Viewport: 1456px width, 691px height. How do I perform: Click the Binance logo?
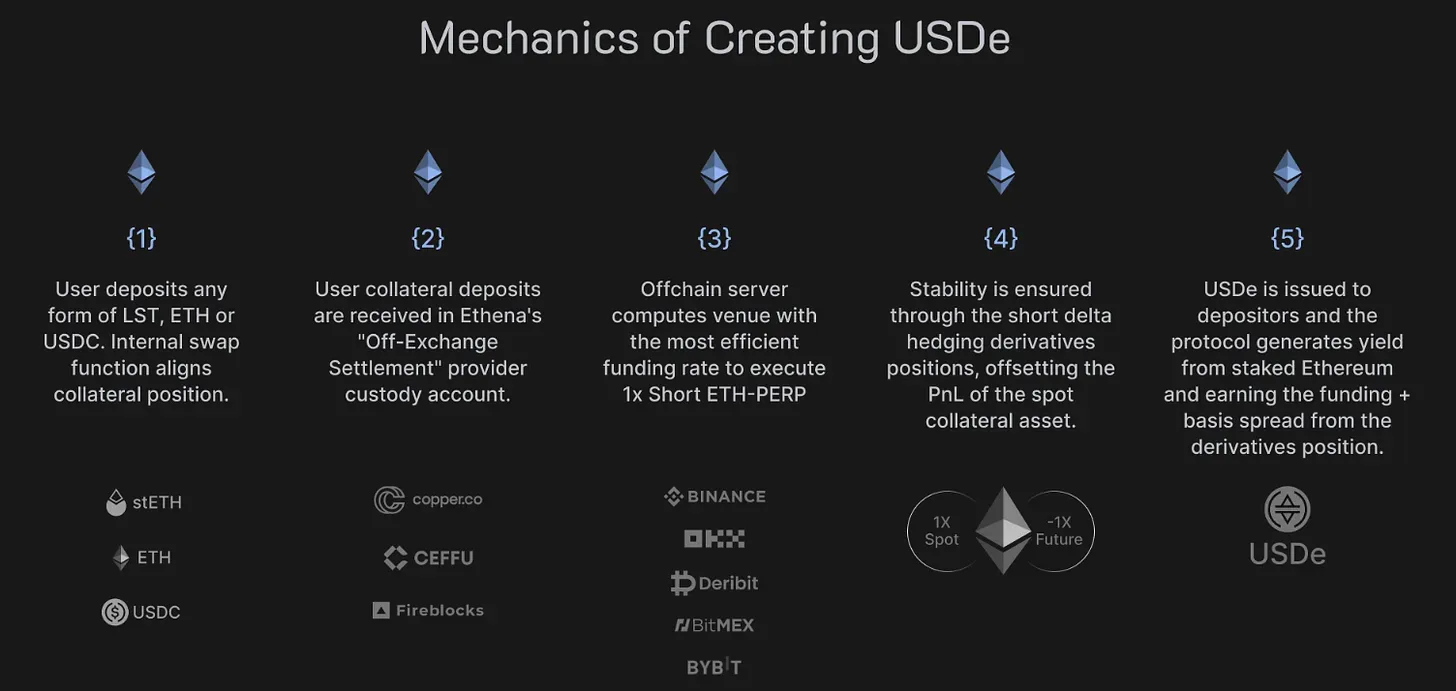click(714, 496)
